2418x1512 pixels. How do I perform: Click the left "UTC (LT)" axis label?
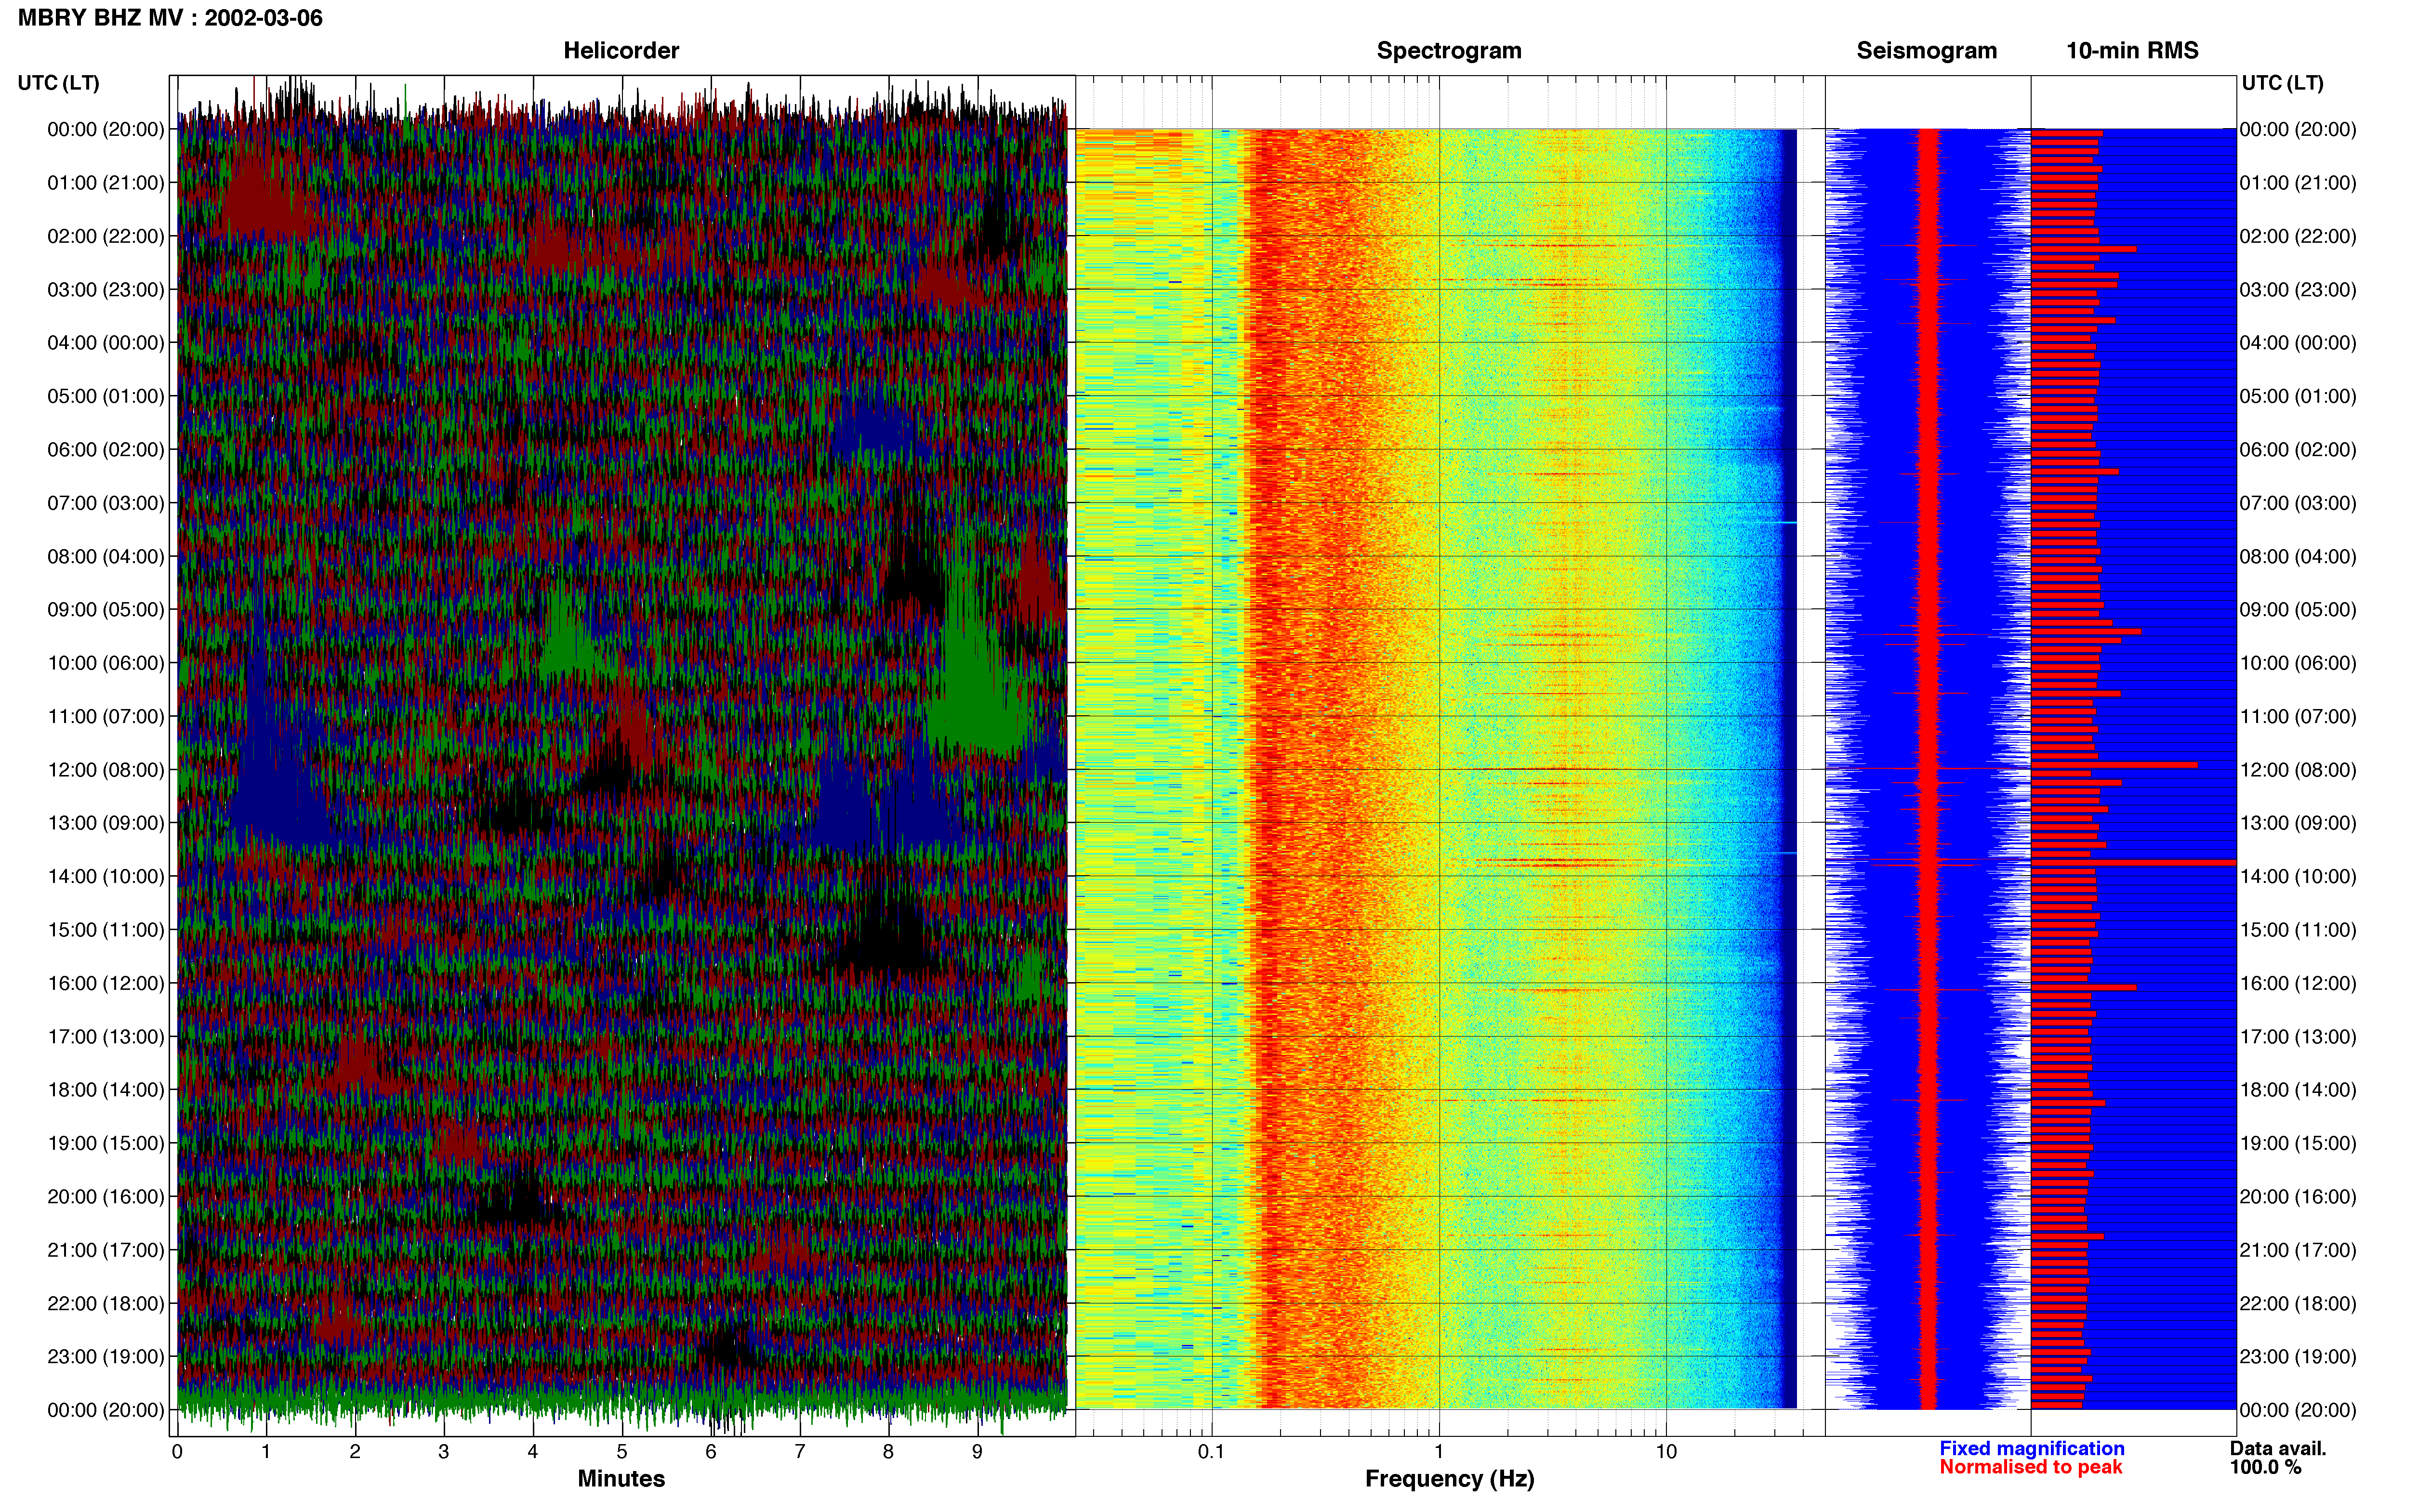point(58,83)
